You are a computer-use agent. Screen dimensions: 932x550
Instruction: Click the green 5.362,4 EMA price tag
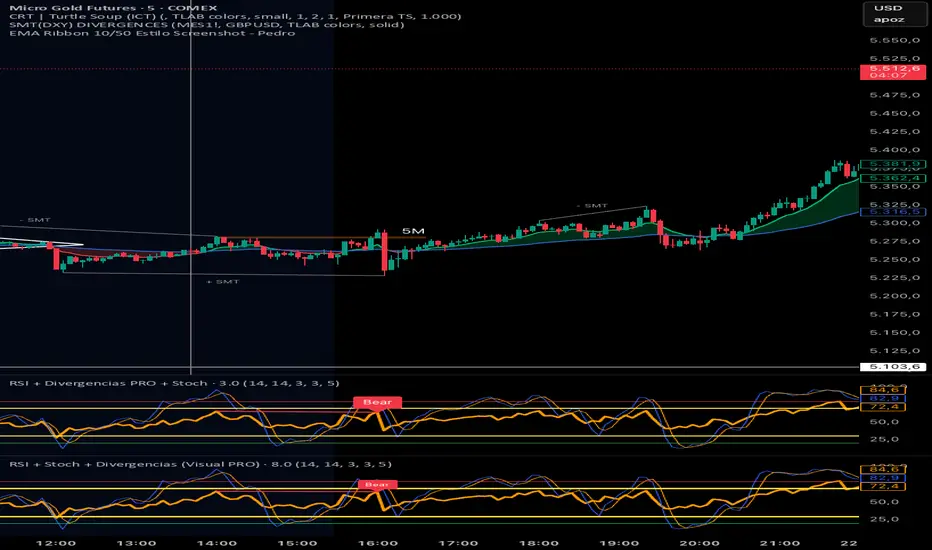click(x=893, y=178)
